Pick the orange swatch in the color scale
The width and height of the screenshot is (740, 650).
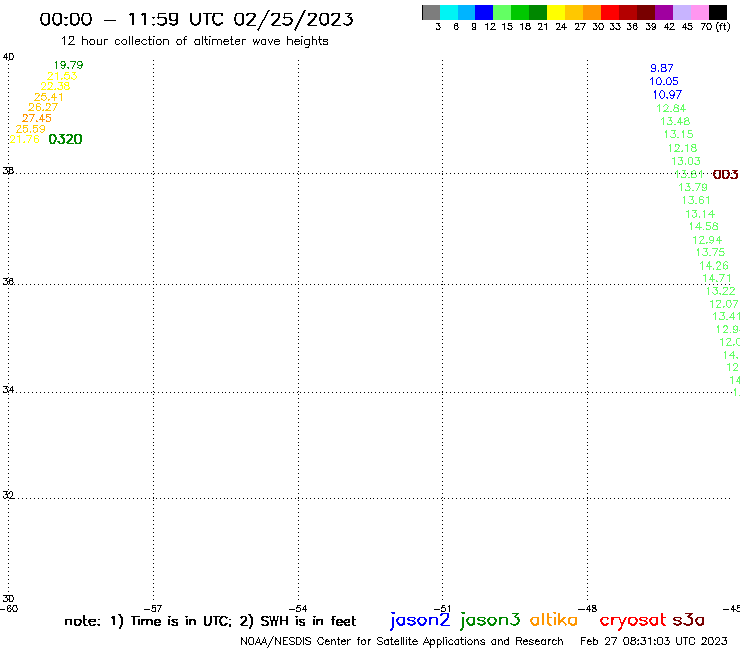pyautogui.click(x=592, y=12)
